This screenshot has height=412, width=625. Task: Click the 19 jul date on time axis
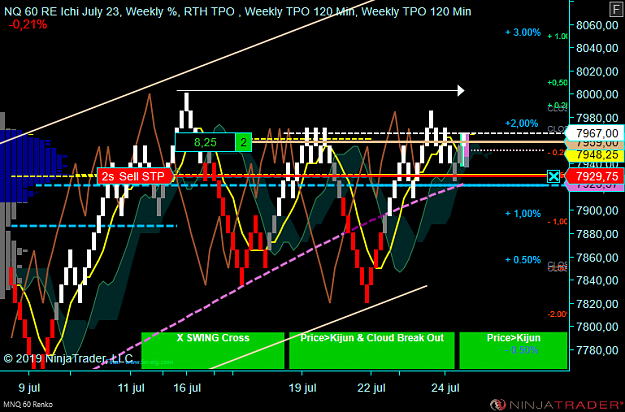tap(302, 388)
